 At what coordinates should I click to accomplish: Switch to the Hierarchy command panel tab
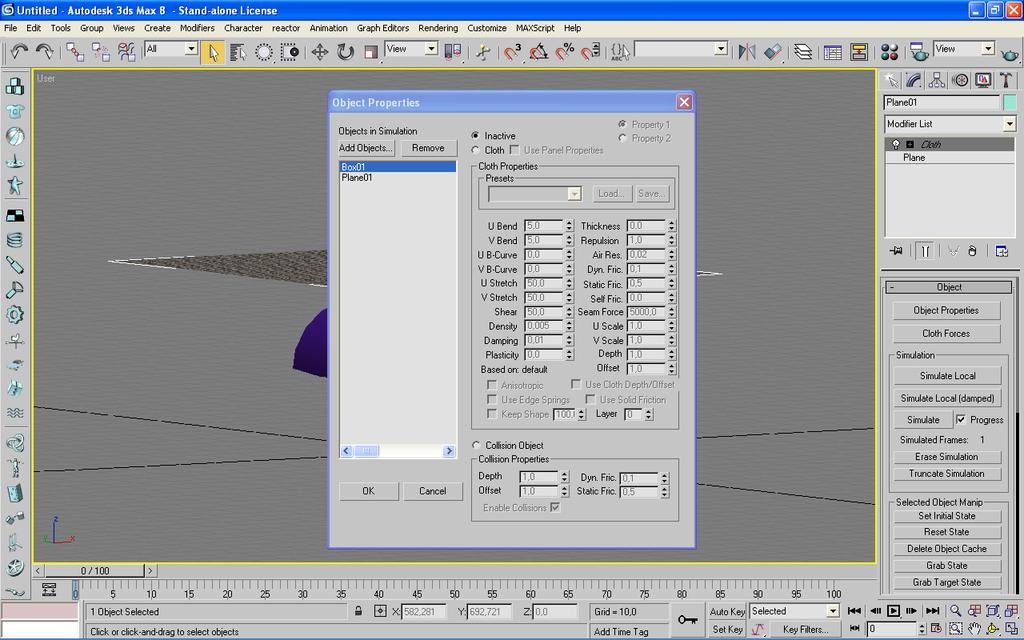coord(936,80)
